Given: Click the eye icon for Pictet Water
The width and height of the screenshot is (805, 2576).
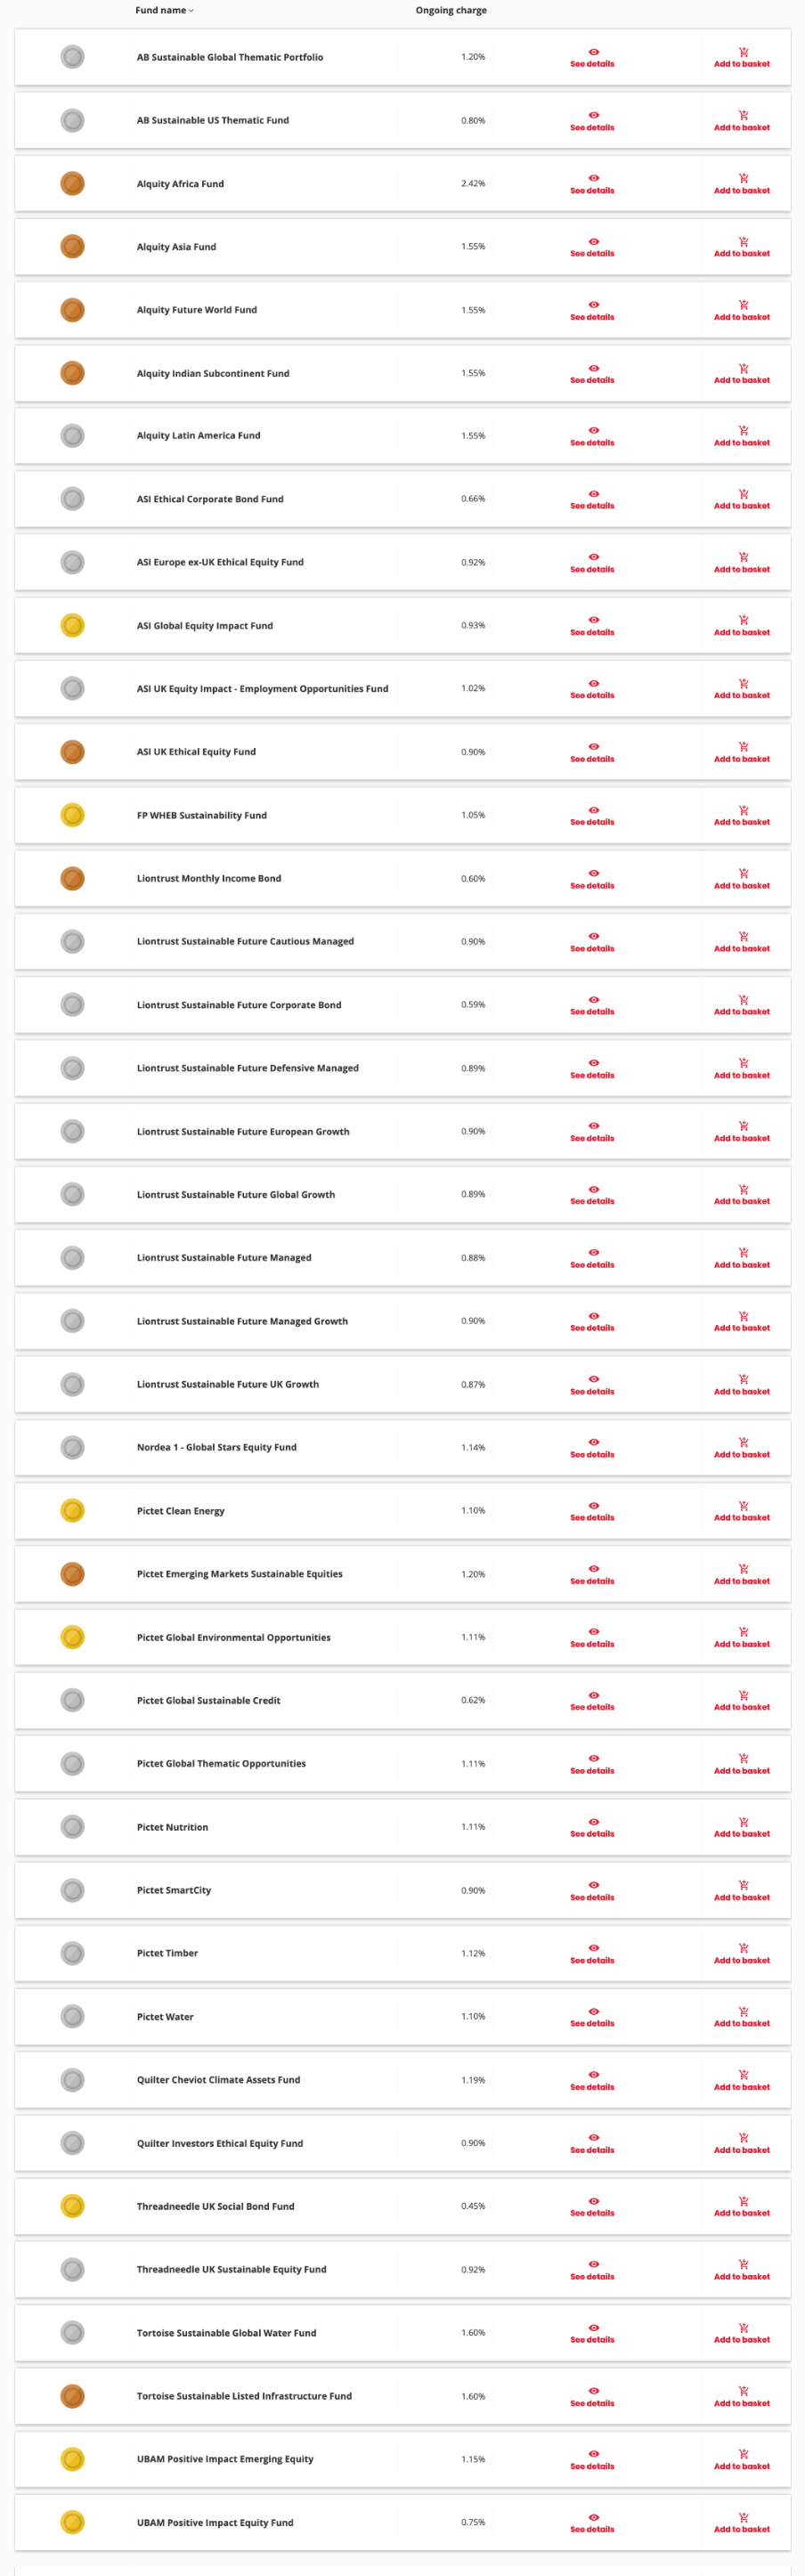Looking at the screenshot, I should tap(593, 2011).
